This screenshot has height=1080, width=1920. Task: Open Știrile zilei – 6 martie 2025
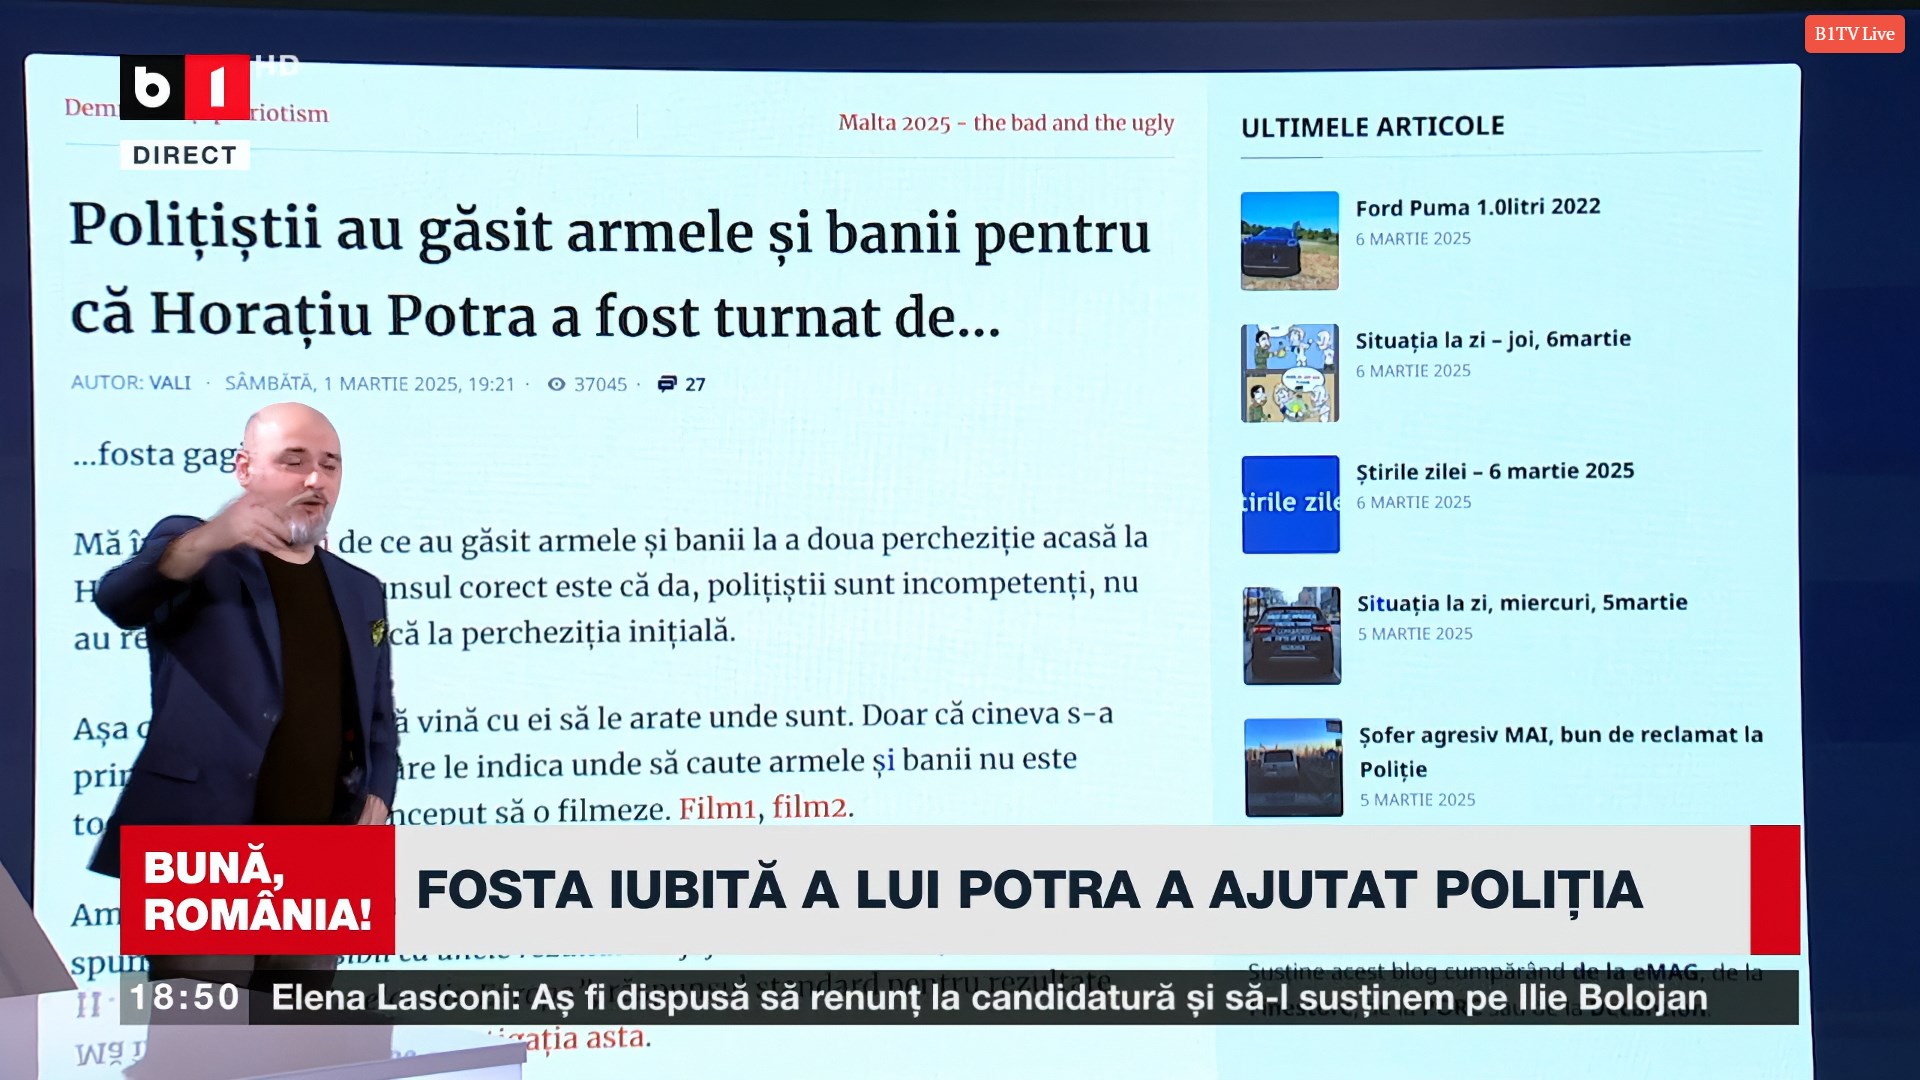pyautogui.click(x=1494, y=471)
